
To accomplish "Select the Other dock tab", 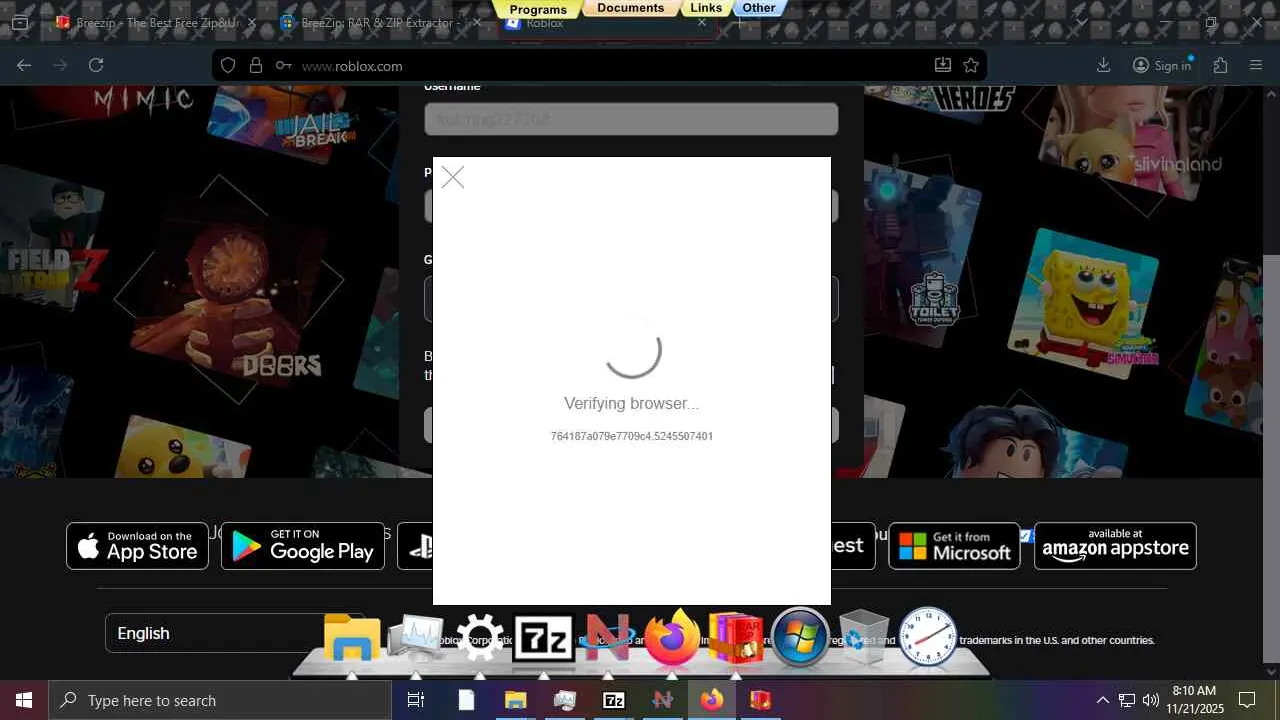I will click(x=759, y=8).
